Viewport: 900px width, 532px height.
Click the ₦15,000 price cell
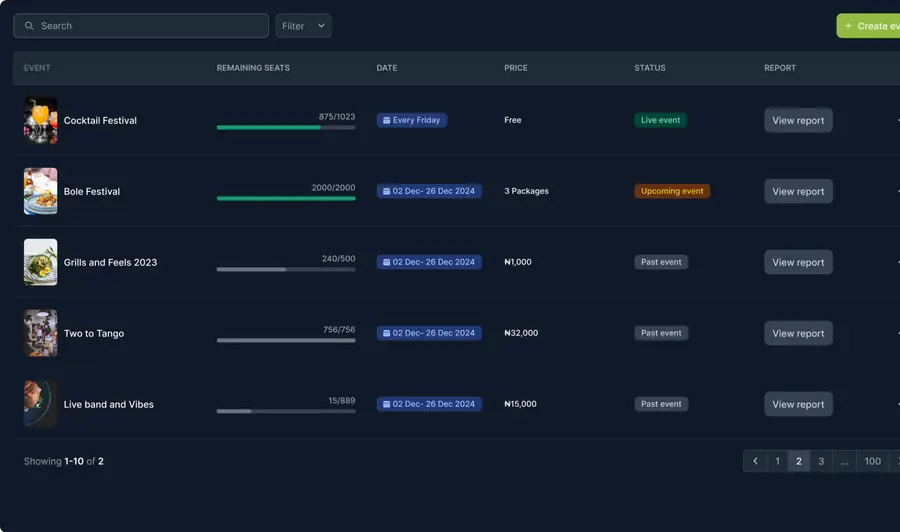click(x=520, y=404)
